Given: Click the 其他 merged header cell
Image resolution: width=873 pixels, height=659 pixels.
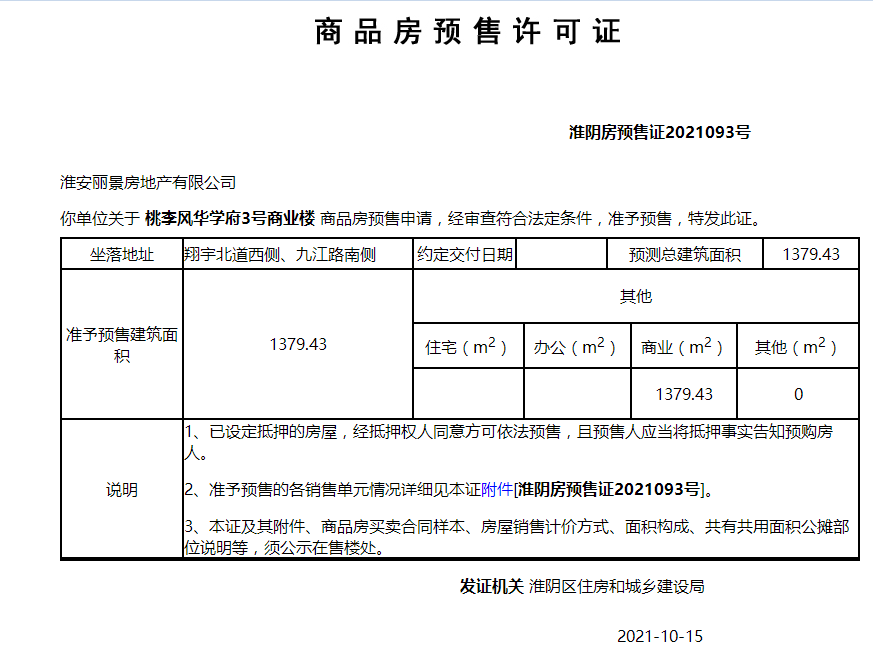Looking at the screenshot, I should coord(636,296).
